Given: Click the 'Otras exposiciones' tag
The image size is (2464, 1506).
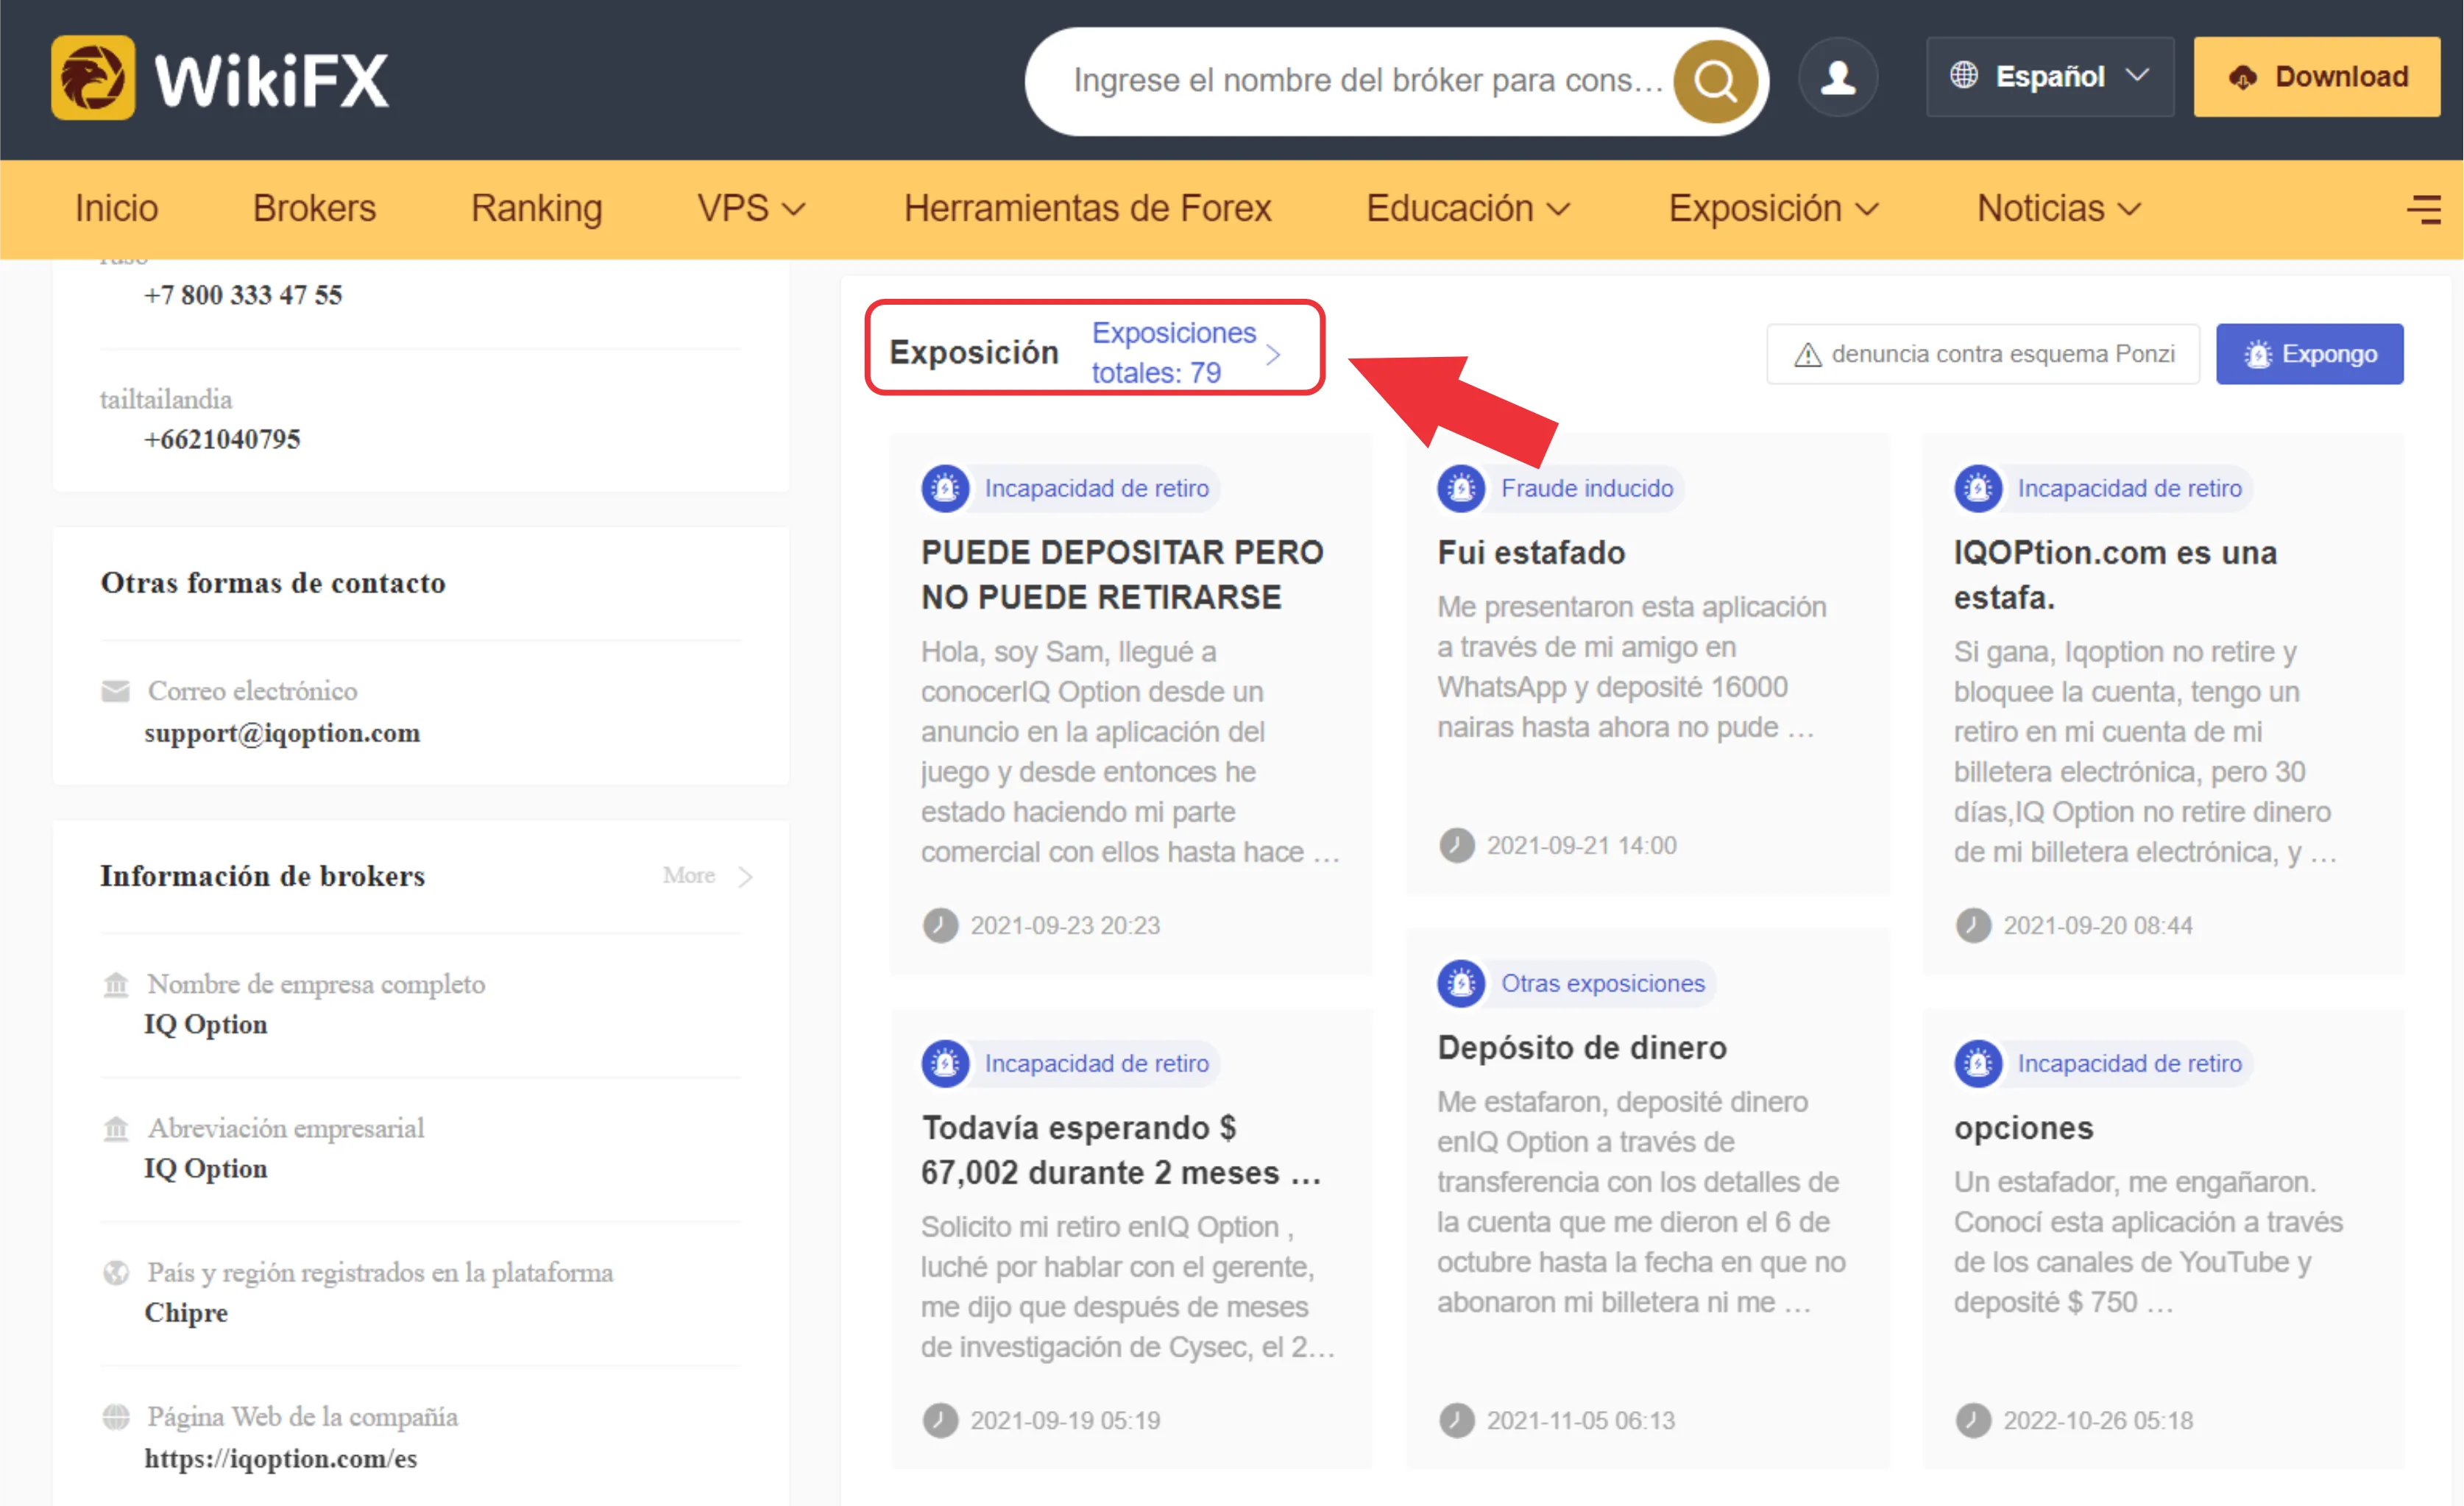Looking at the screenshot, I should pyautogui.click(x=1603, y=983).
